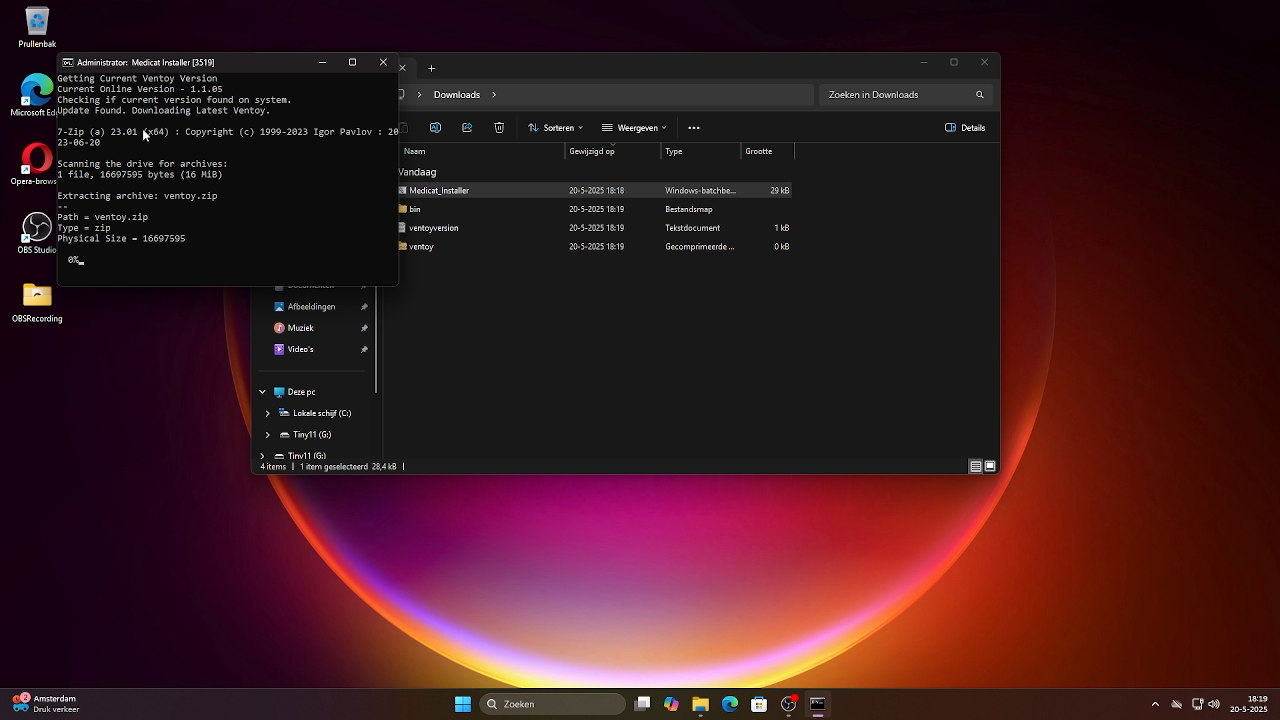Show hidden system tray icons
The height and width of the screenshot is (720, 1280).
pyautogui.click(x=1155, y=704)
